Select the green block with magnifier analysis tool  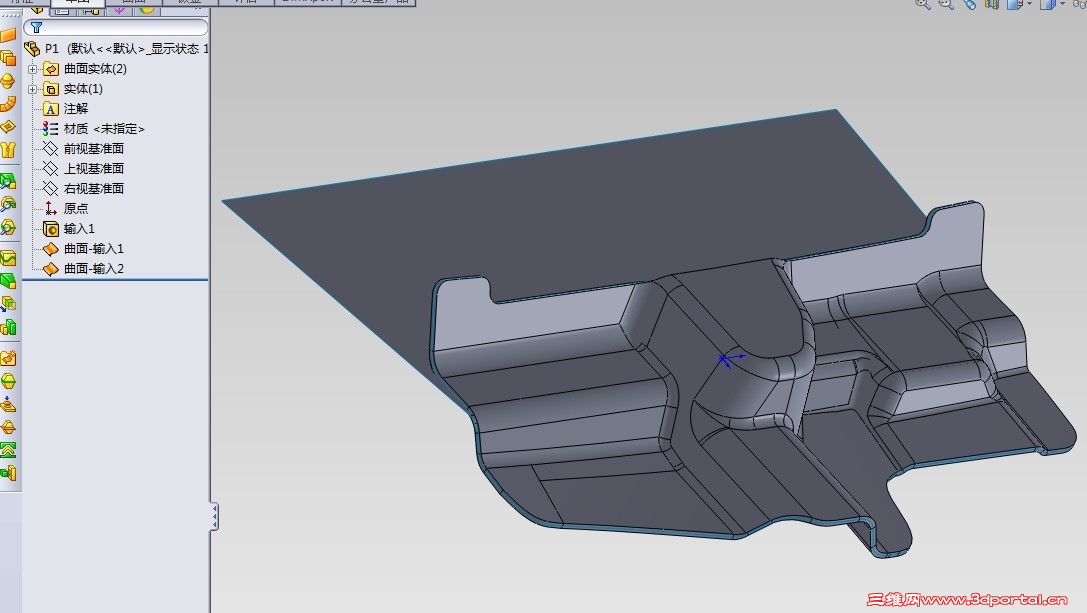(8, 182)
